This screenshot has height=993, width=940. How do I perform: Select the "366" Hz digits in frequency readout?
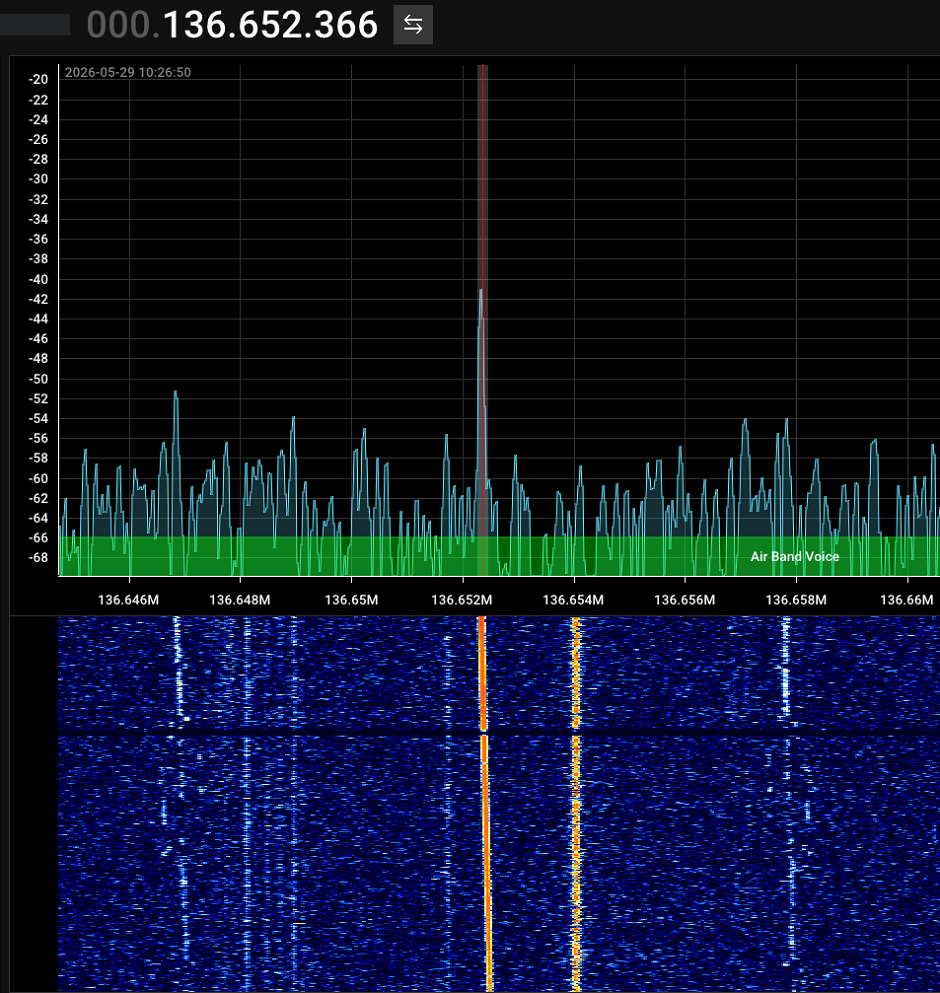coord(346,25)
